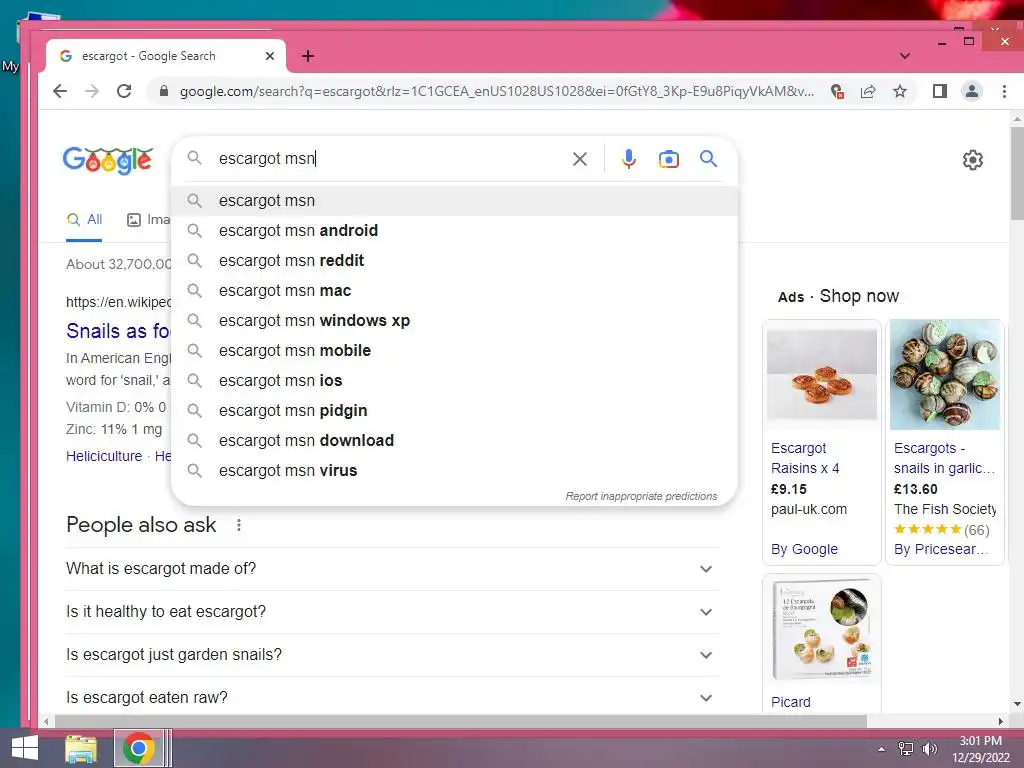Click the 'By Pricesear...' link
The image size is (1024, 768).
[x=941, y=550]
